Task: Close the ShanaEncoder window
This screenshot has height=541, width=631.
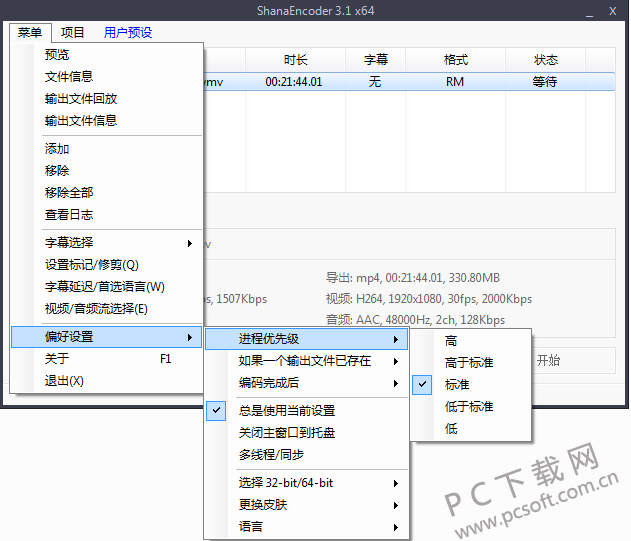Action: (612, 11)
